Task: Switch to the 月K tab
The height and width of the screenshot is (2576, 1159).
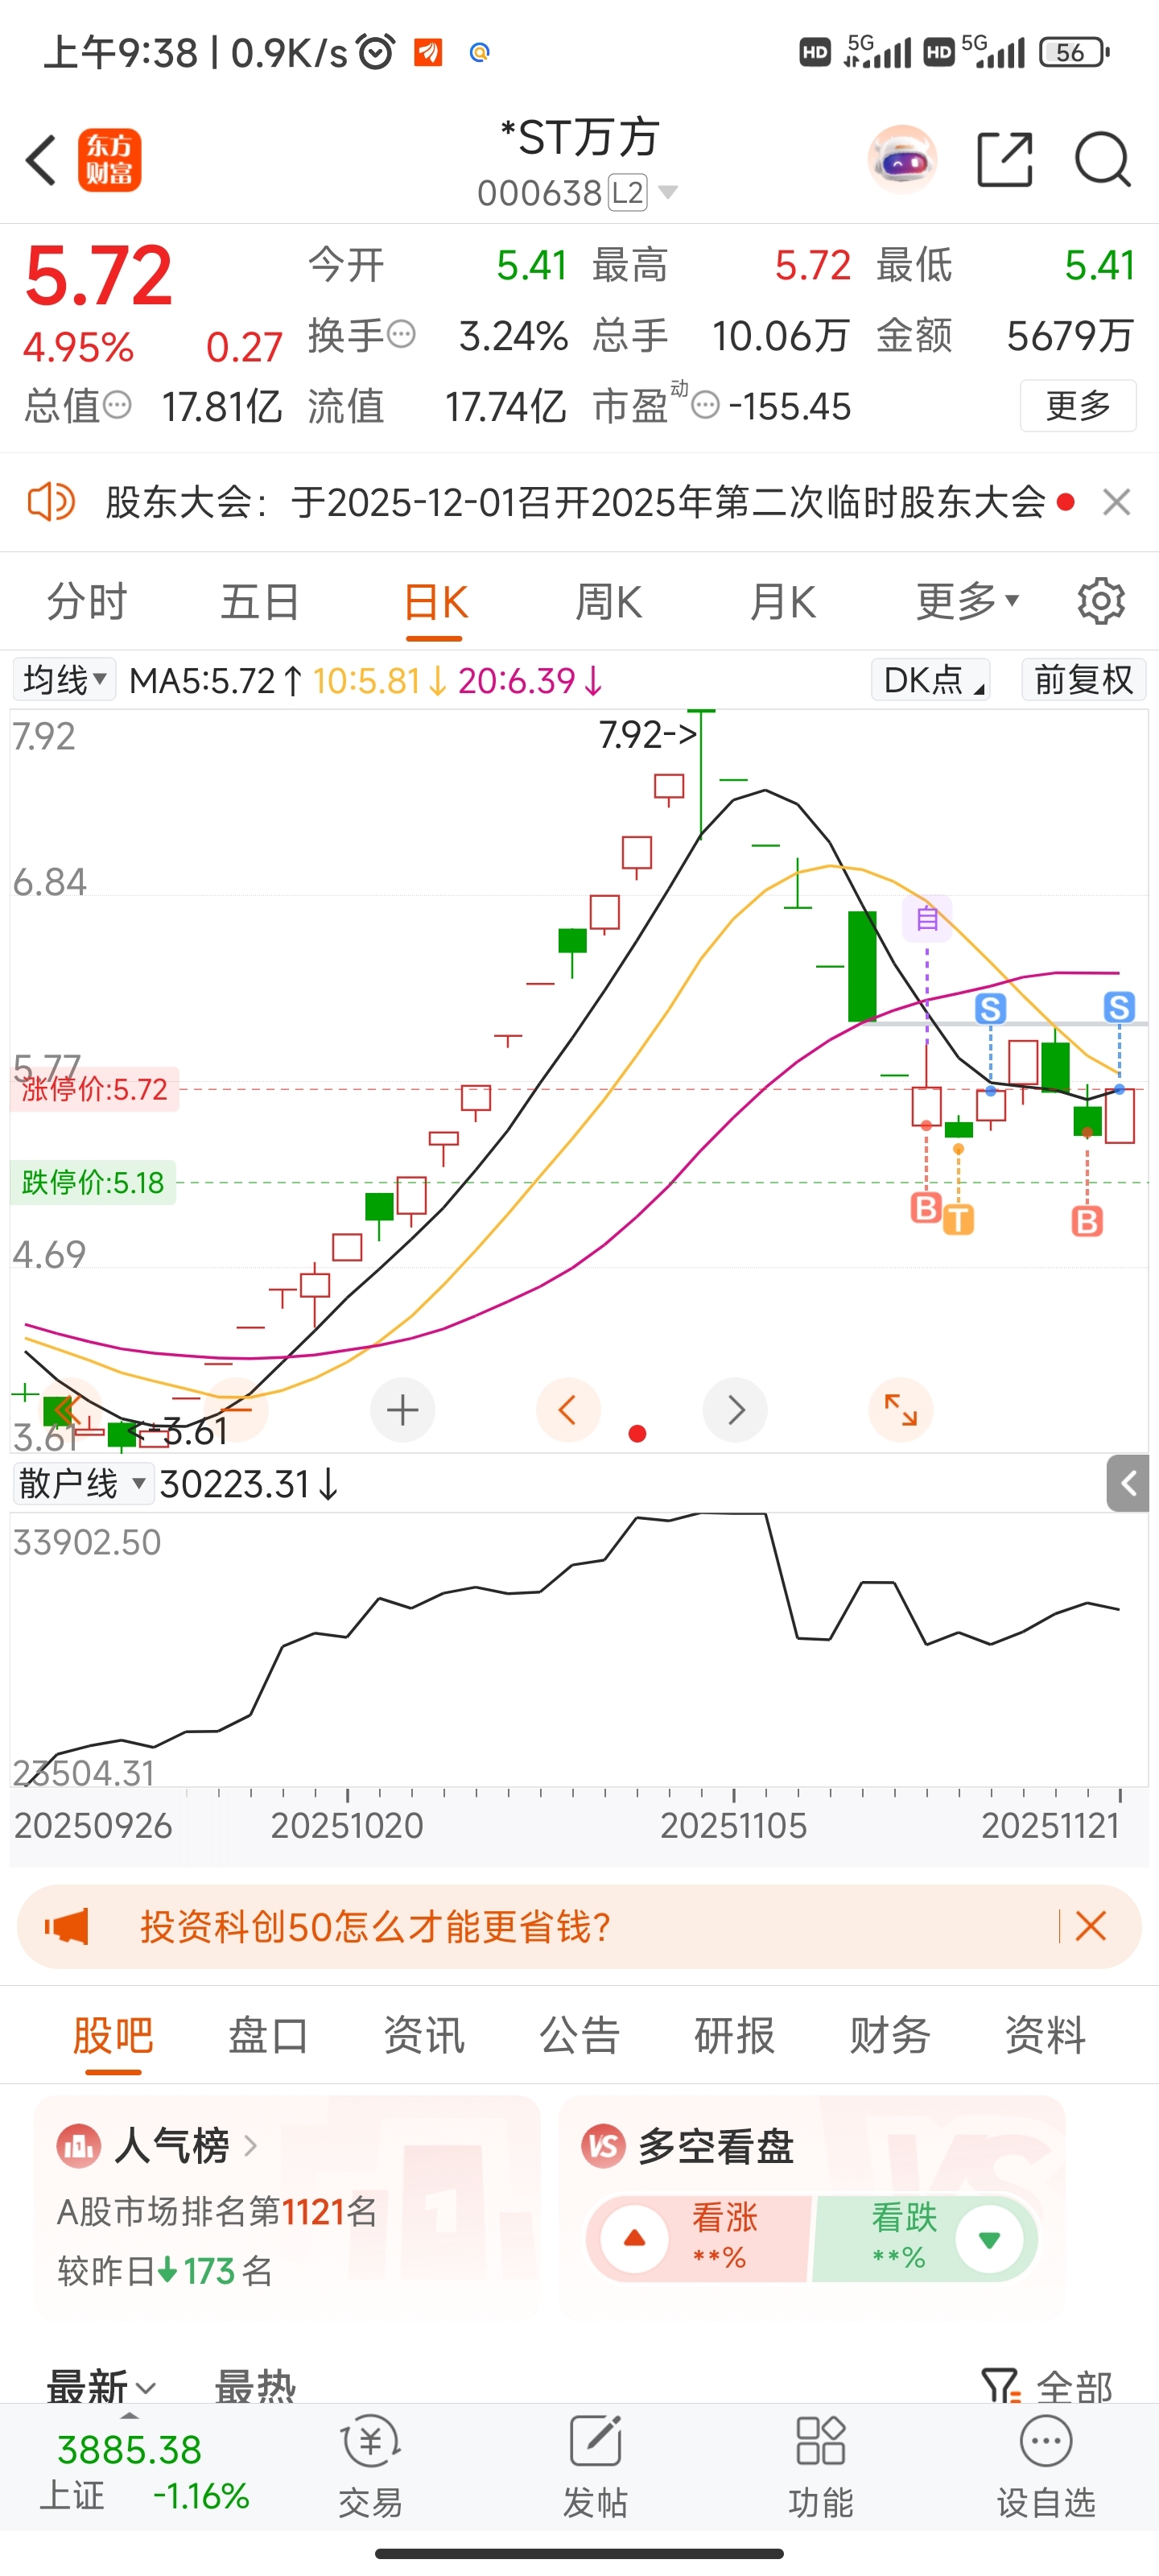Action: coord(782,601)
